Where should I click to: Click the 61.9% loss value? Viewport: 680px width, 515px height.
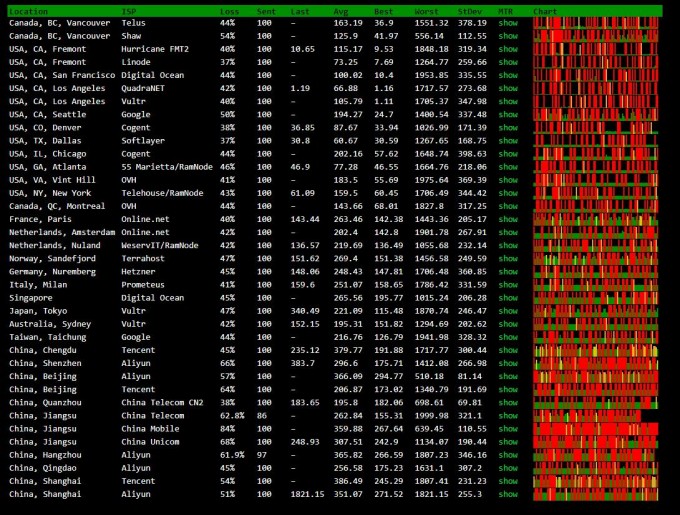click(x=232, y=455)
